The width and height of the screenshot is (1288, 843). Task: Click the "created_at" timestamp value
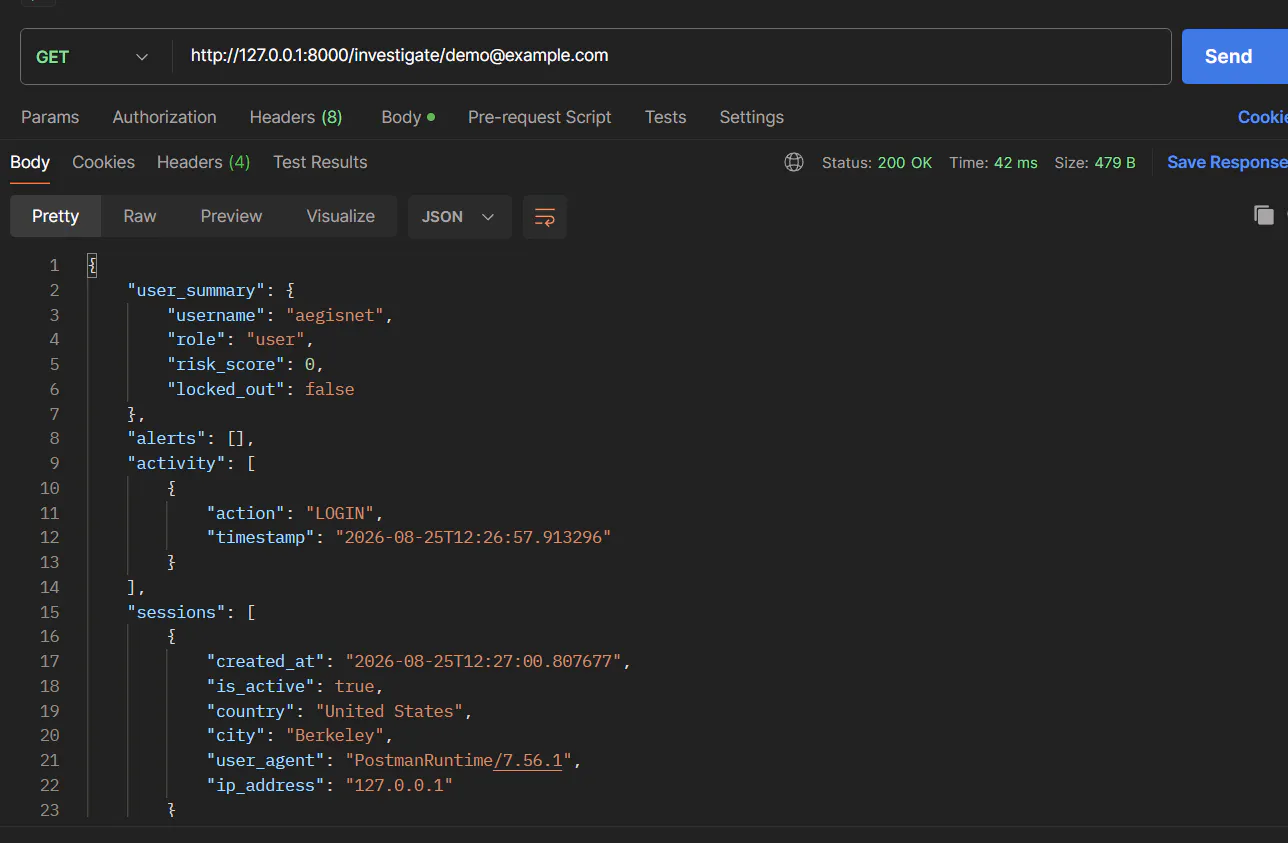pos(484,661)
